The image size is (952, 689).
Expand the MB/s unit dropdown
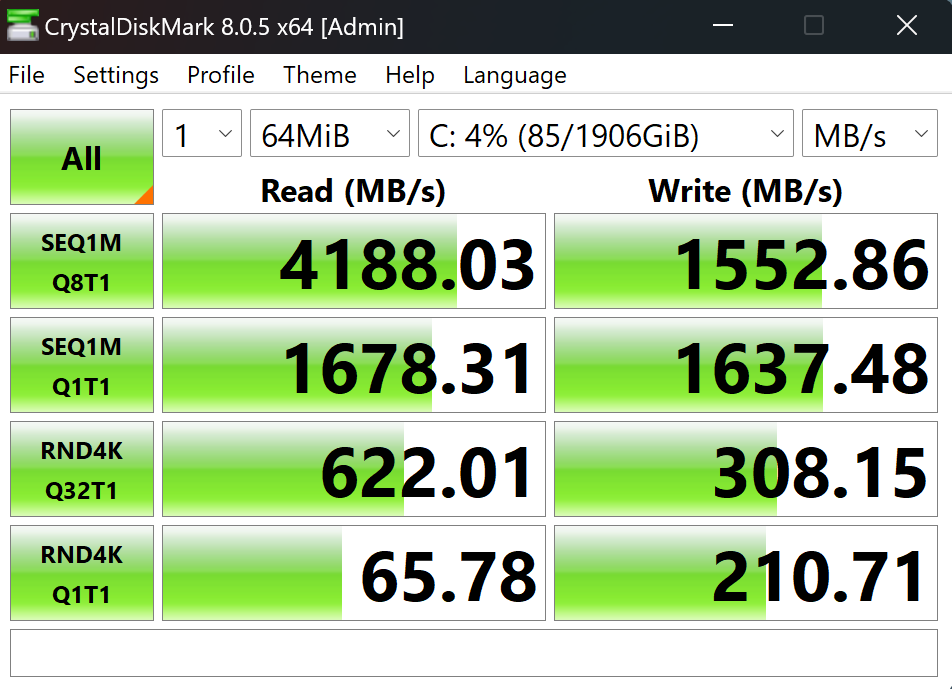click(870, 133)
